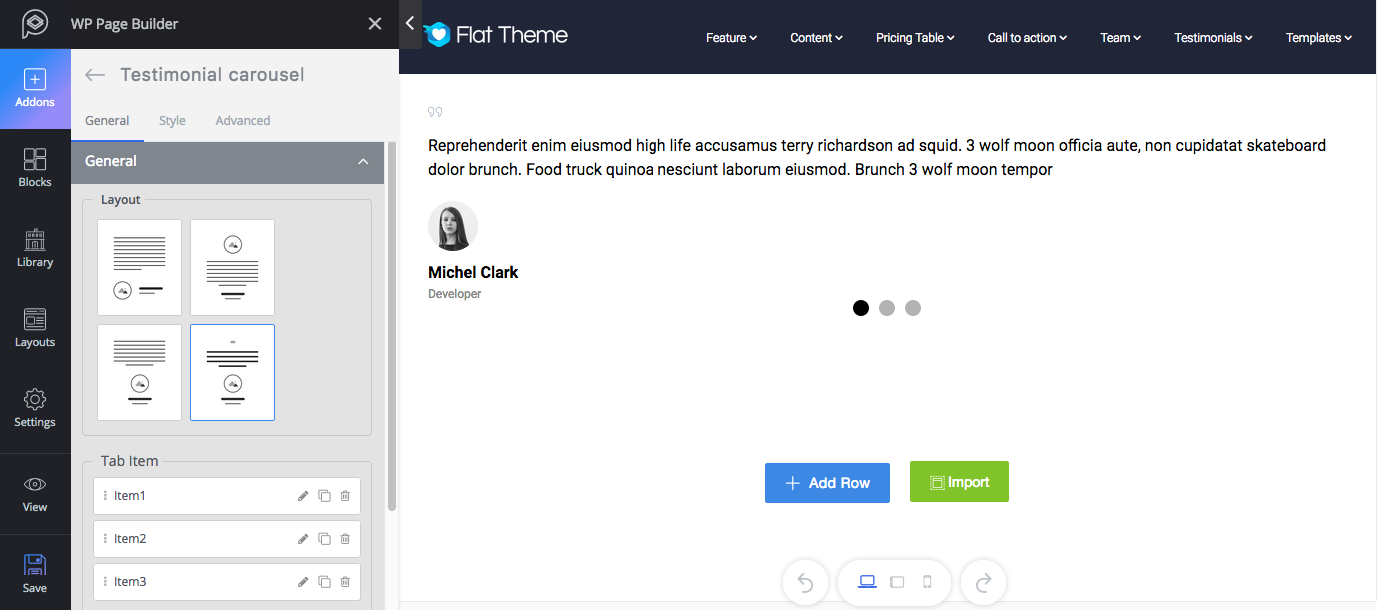Duplicate Item2 tab item
Viewport: 1377px width, 610px height.
pyautogui.click(x=324, y=539)
